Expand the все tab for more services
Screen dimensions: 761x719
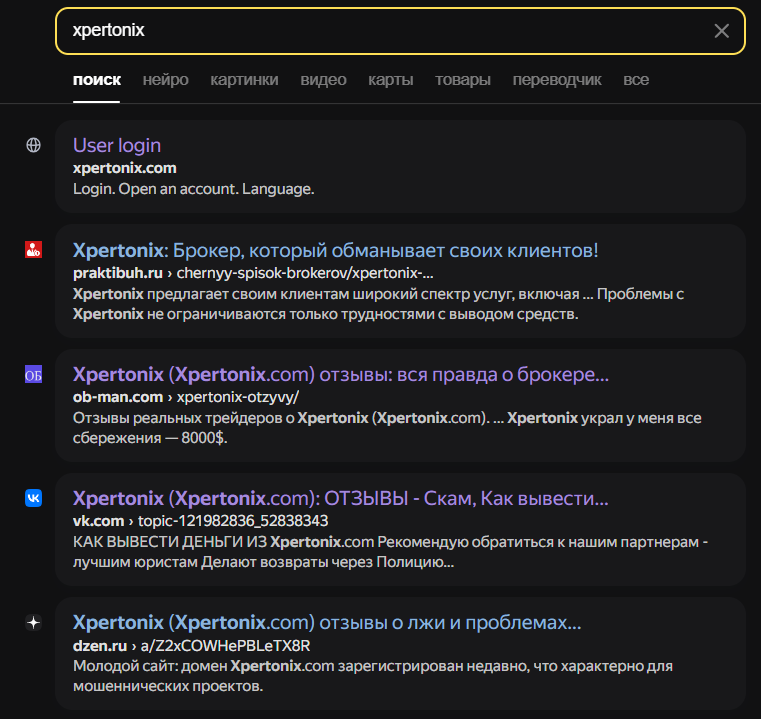coord(636,80)
